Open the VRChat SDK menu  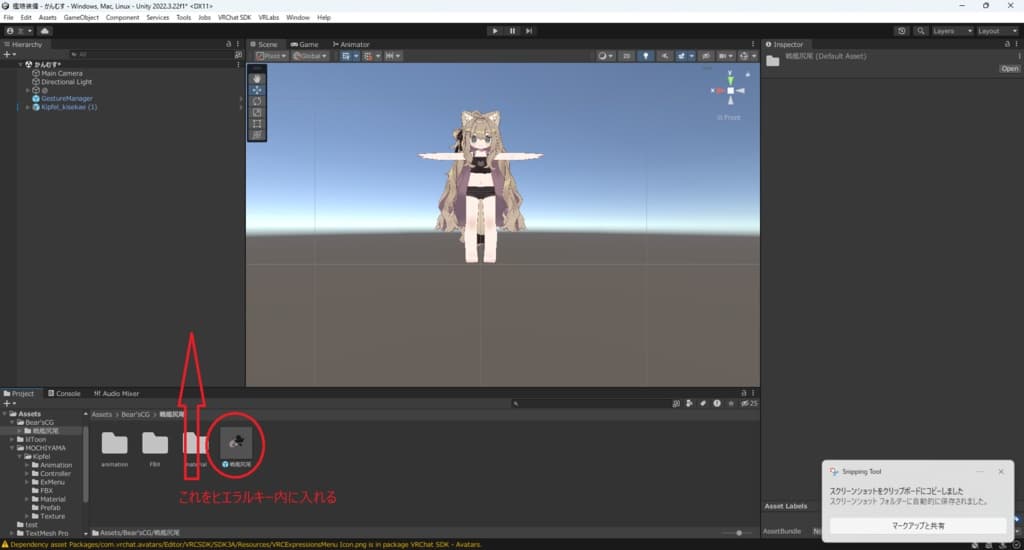click(234, 18)
